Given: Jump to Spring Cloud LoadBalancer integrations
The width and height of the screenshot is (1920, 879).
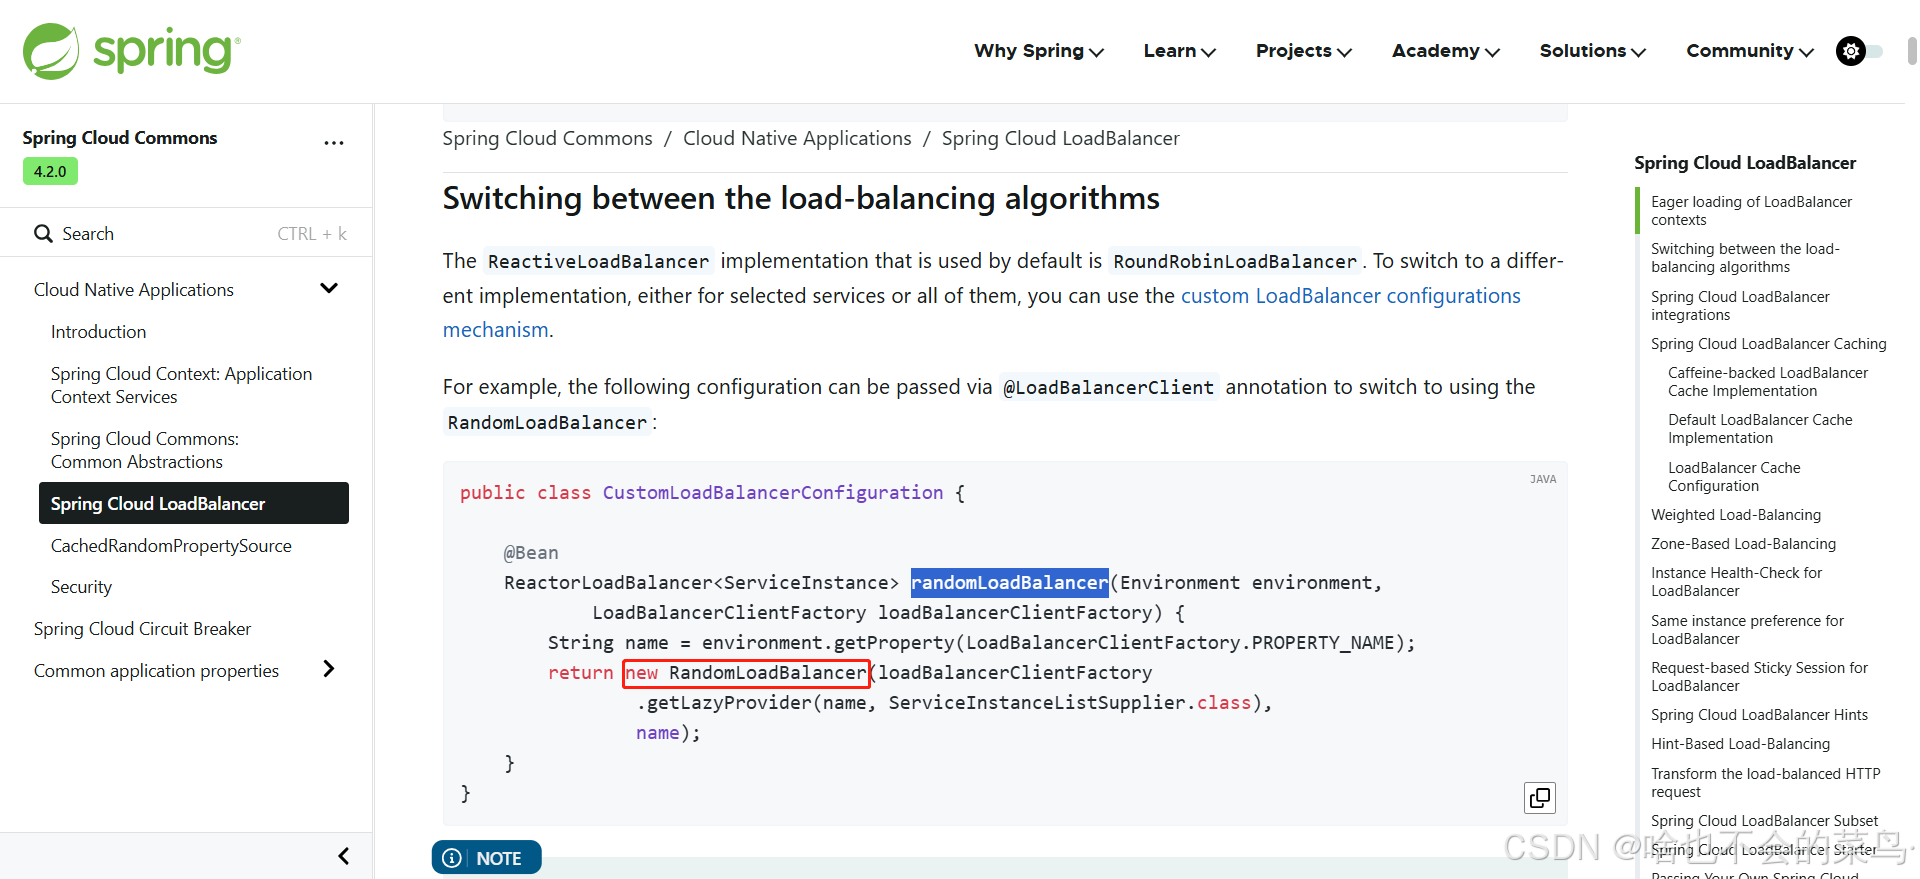Looking at the screenshot, I should pyautogui.click(x=1740, y=306).
